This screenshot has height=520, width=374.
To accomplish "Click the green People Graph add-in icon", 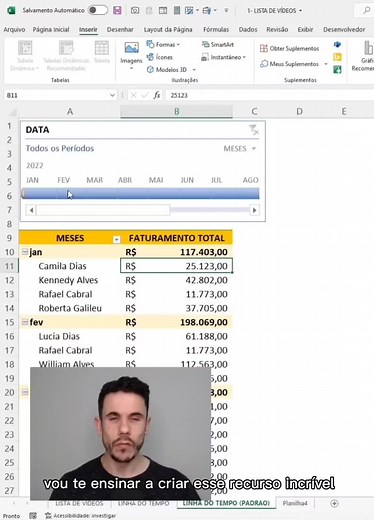I will [337, 70].
